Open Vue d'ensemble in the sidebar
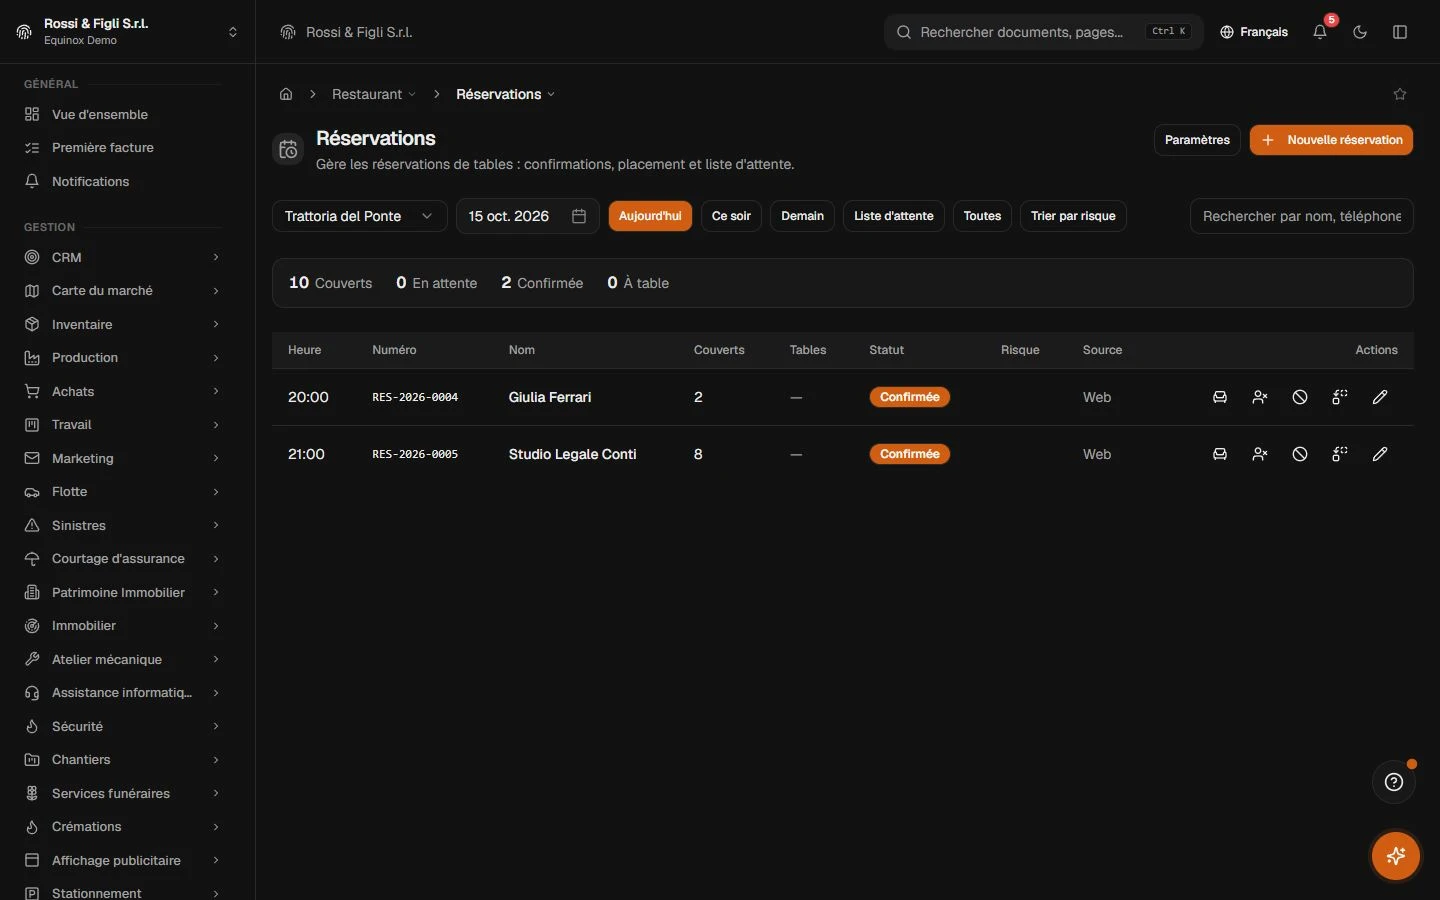The width and height of the screenshot is (1440, 900). (123, 114)
